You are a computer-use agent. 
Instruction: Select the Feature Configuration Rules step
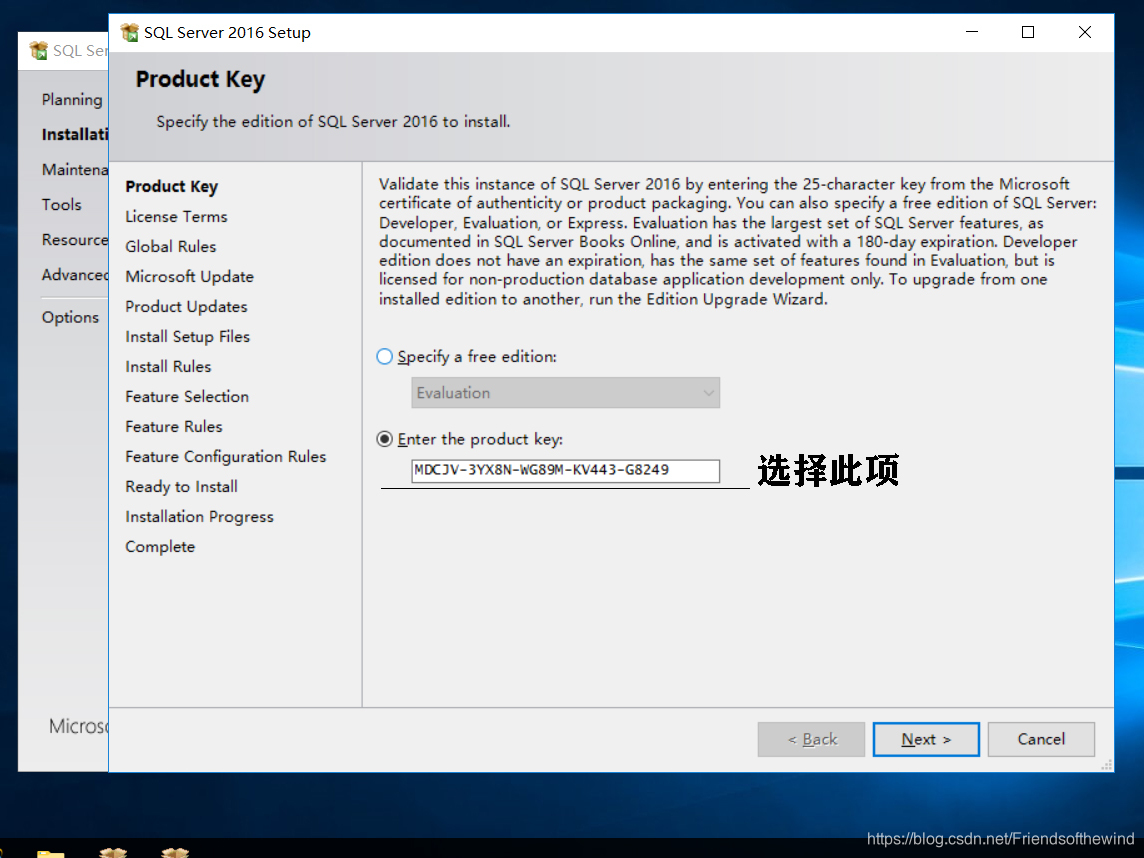coord(225,457)
